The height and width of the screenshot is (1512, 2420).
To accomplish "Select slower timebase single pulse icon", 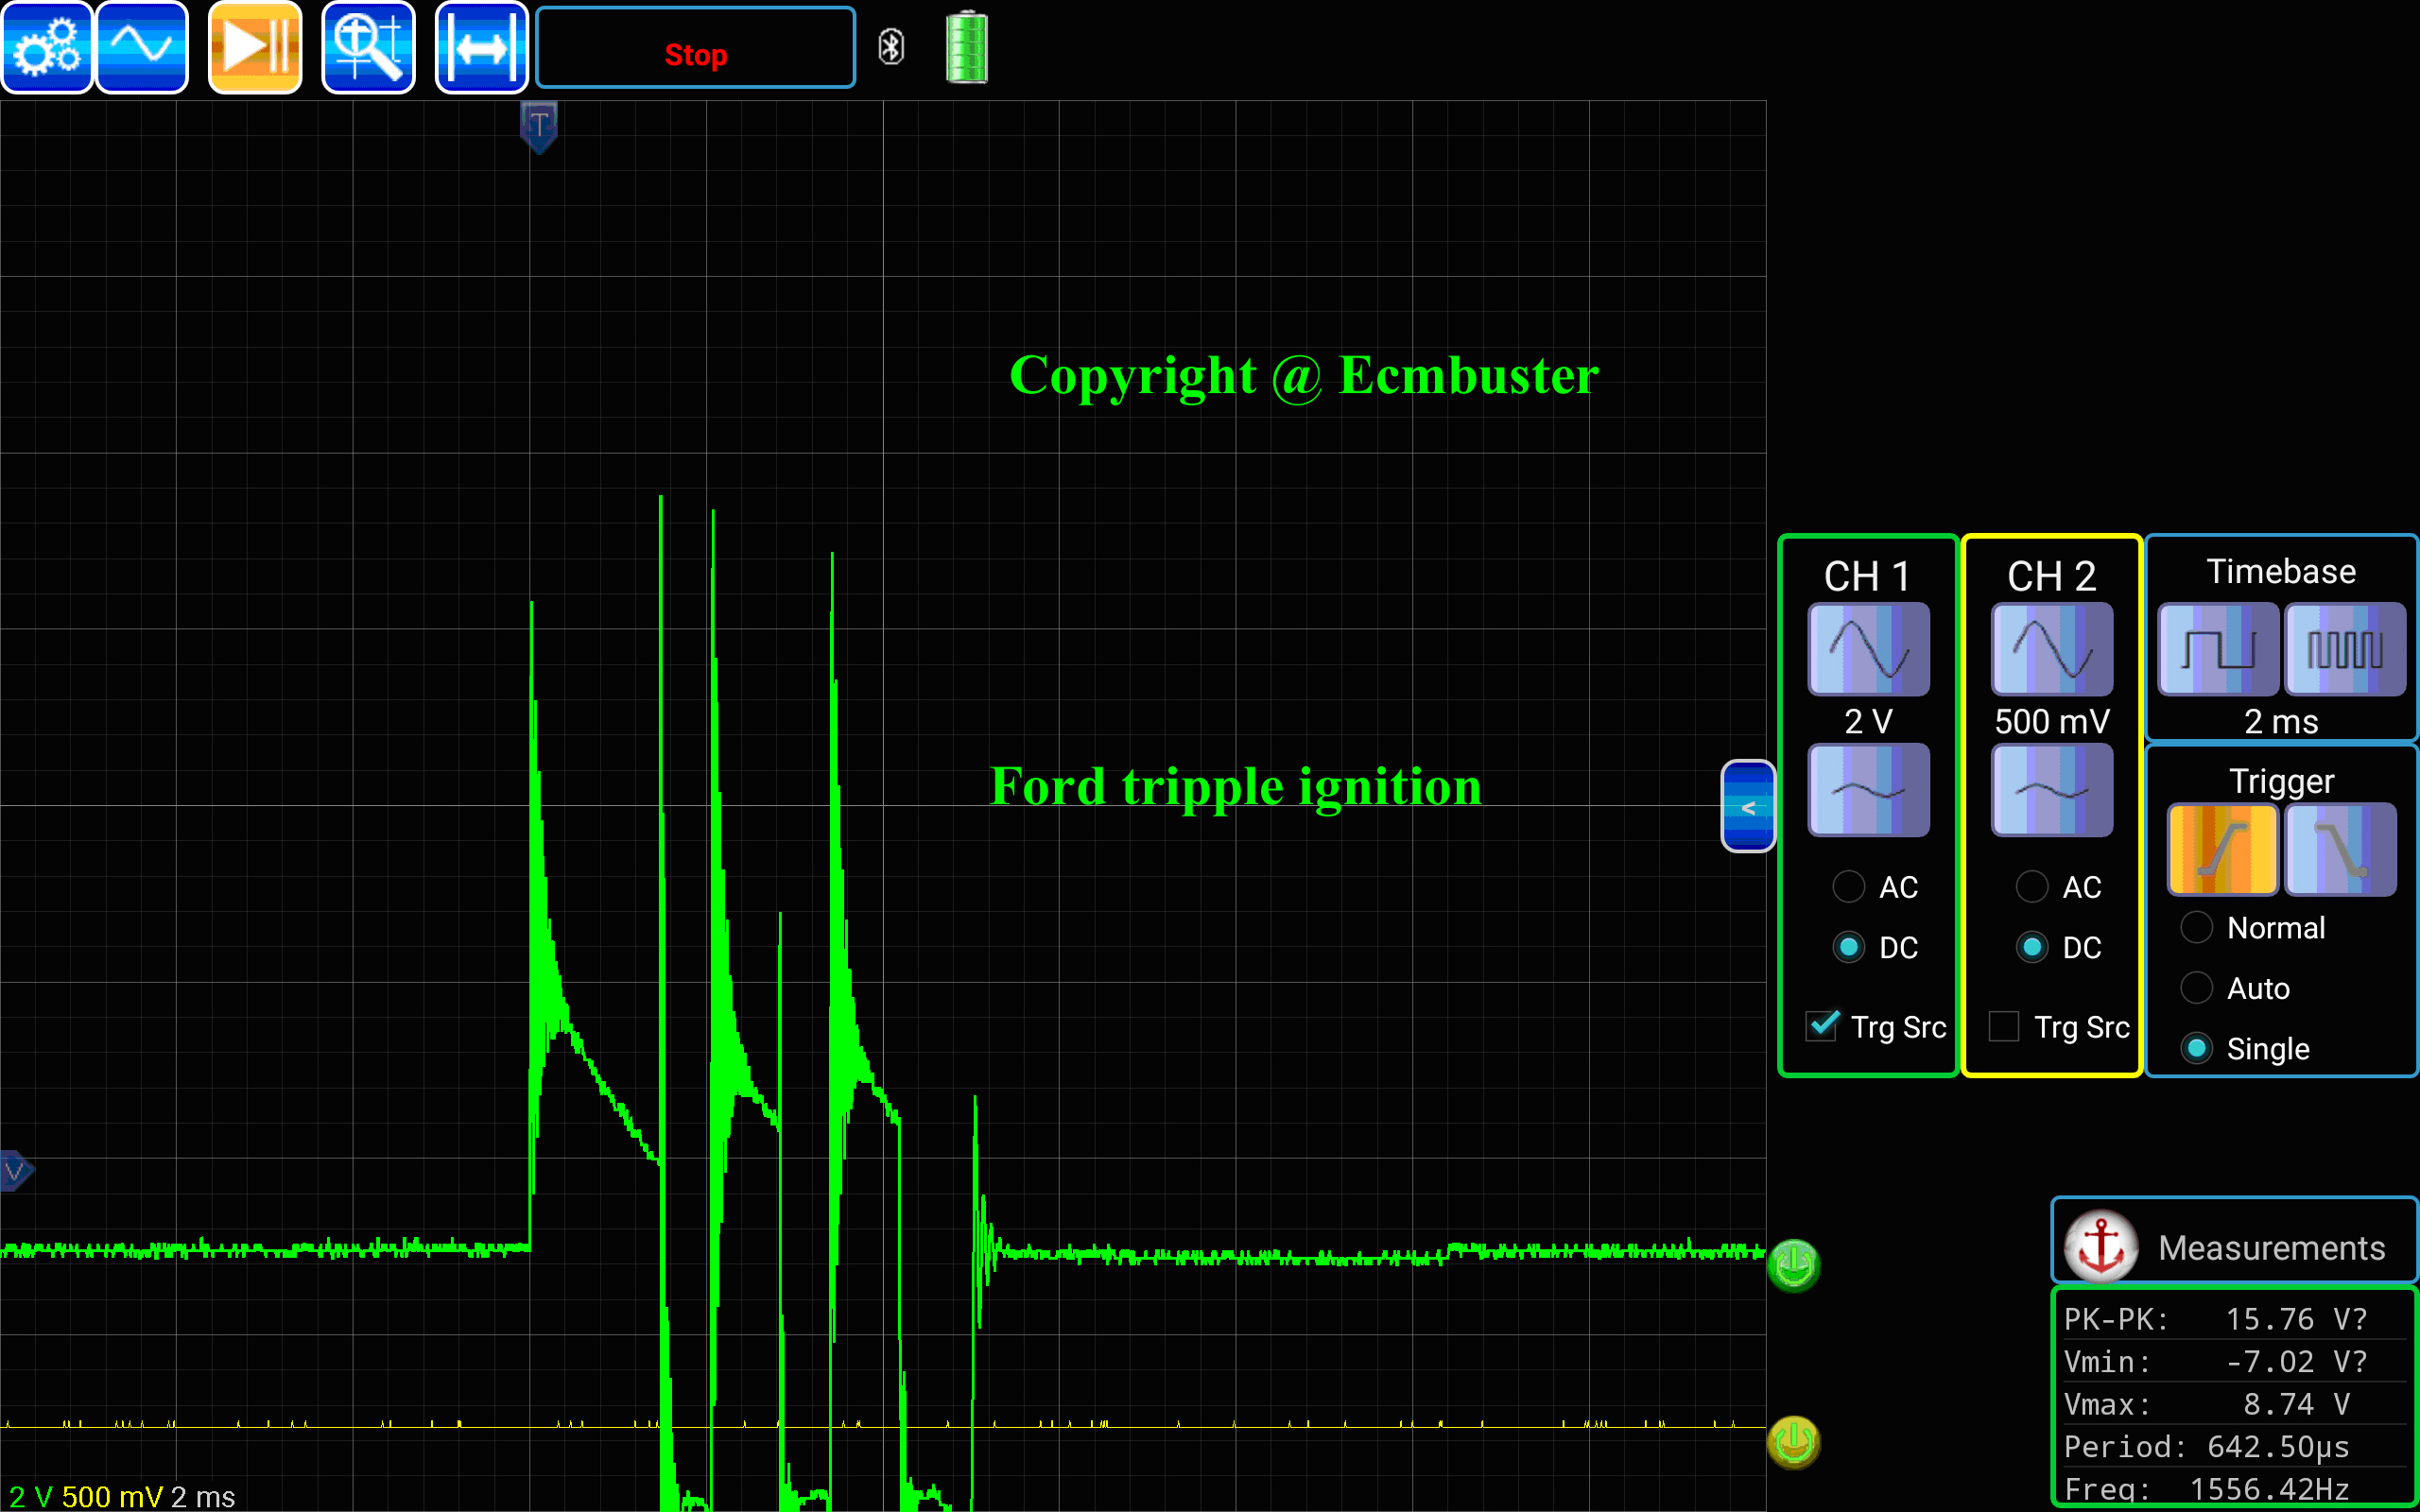I will (2218, 649).
